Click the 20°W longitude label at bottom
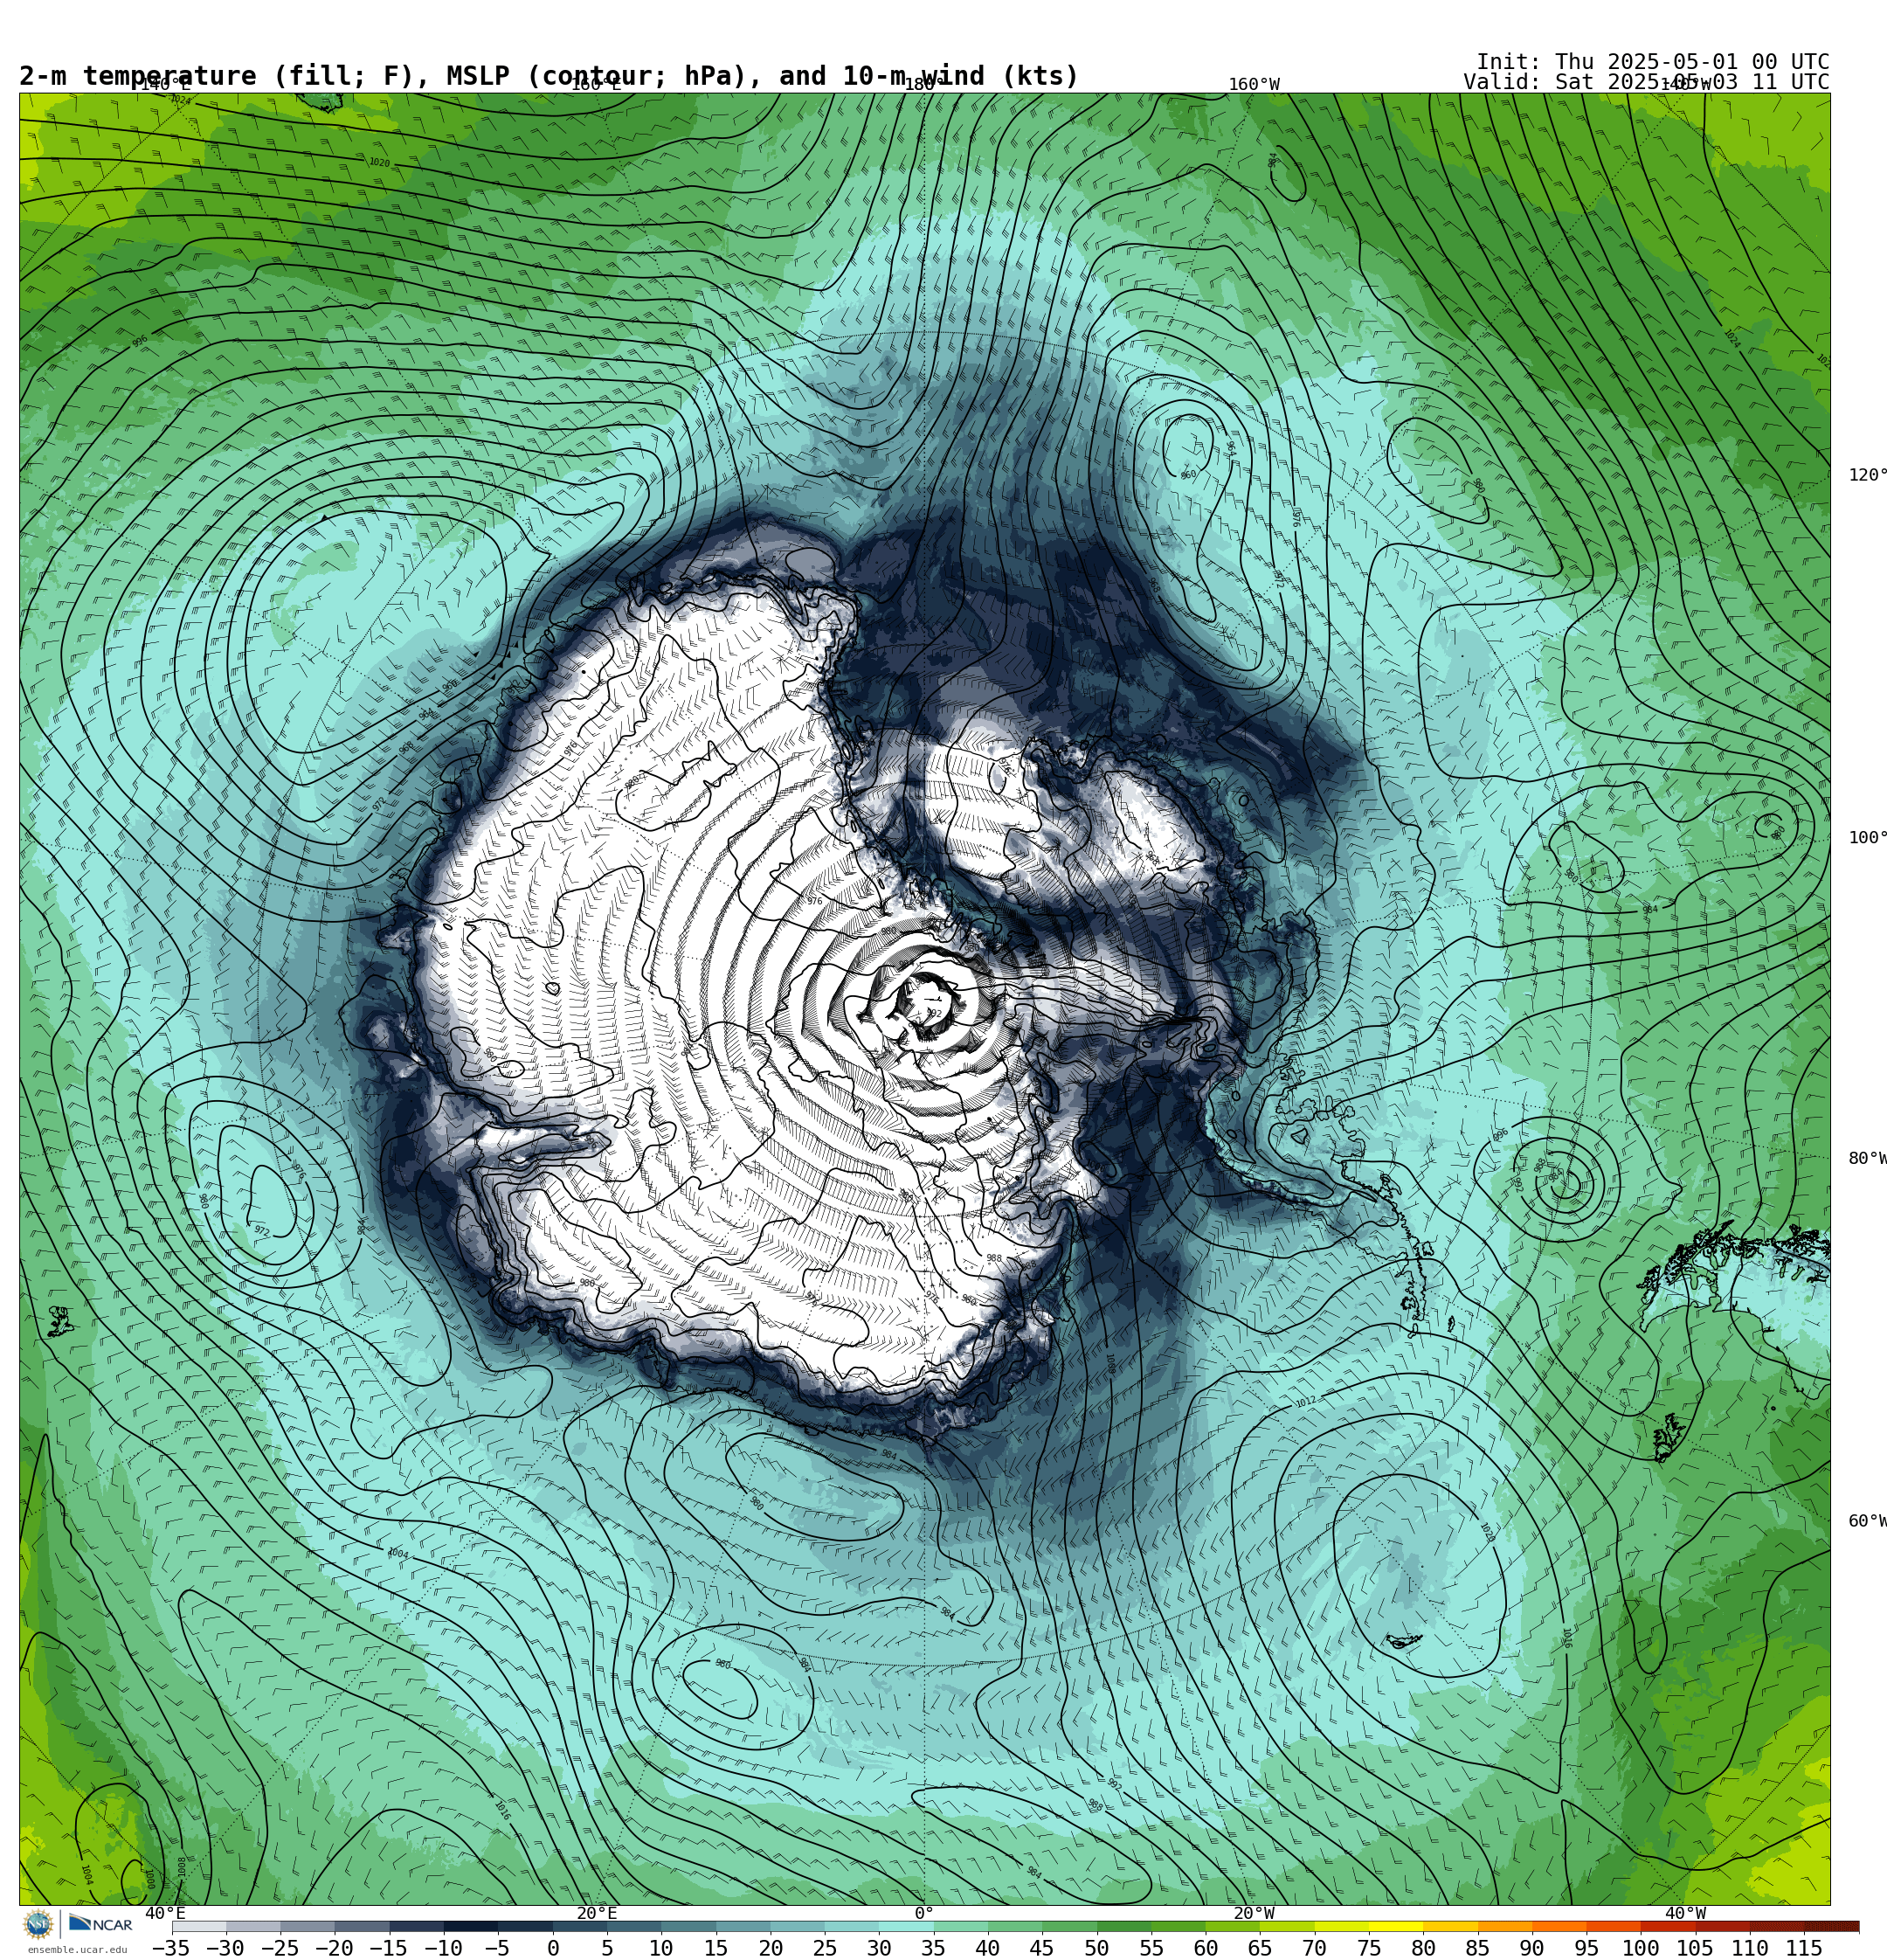The width and height of the screenshot is (1887, 1960). pos(1254,1913)
